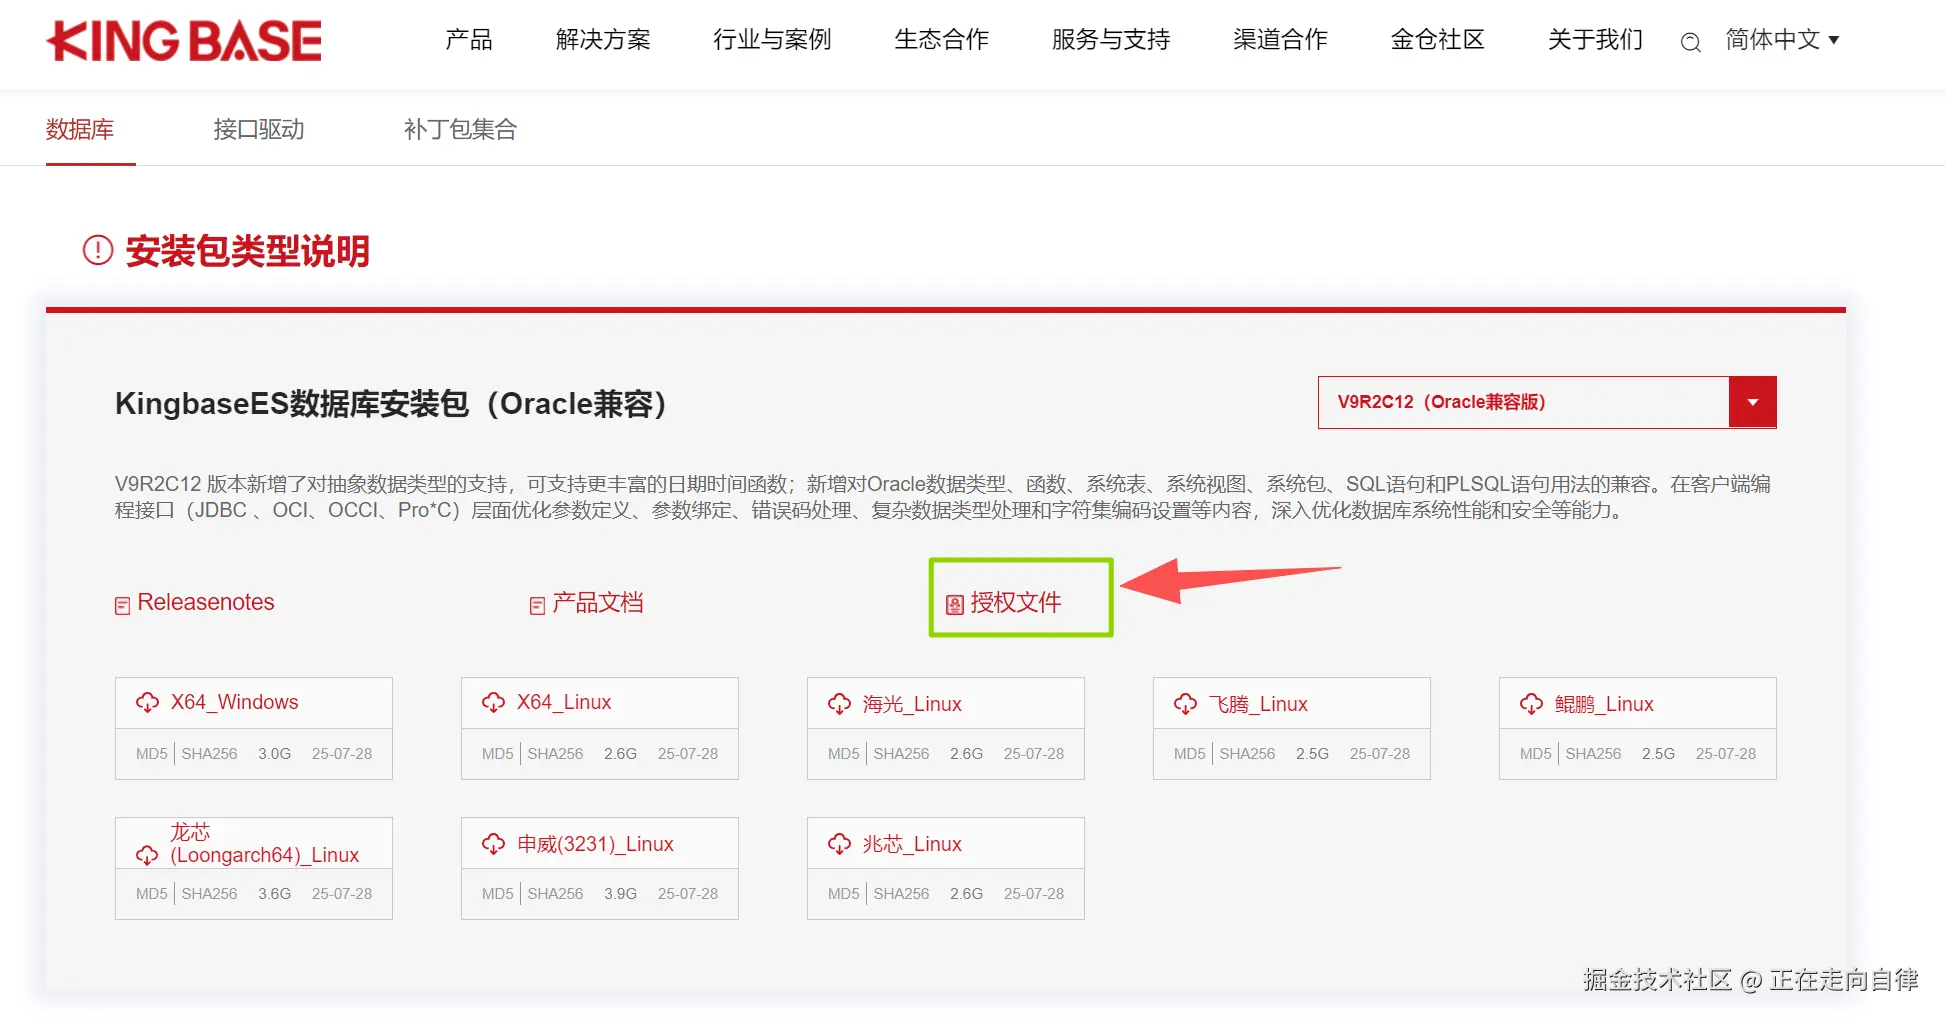This screenshot has width=1945, height=1020.
Task: Open the 渠道合作 menu
Action: click(x=1280, y=40)
